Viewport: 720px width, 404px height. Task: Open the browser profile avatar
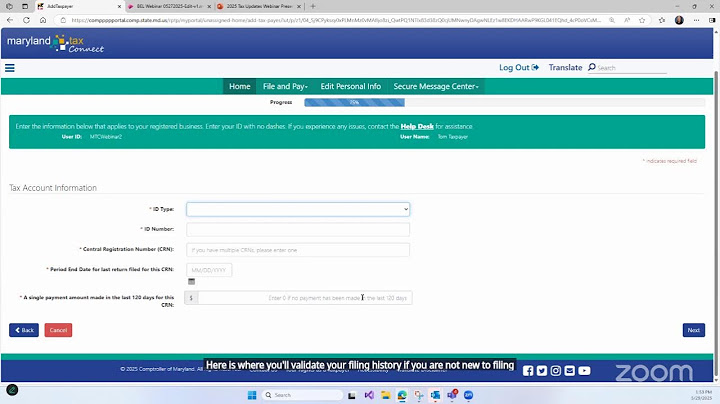click(679, 20)
